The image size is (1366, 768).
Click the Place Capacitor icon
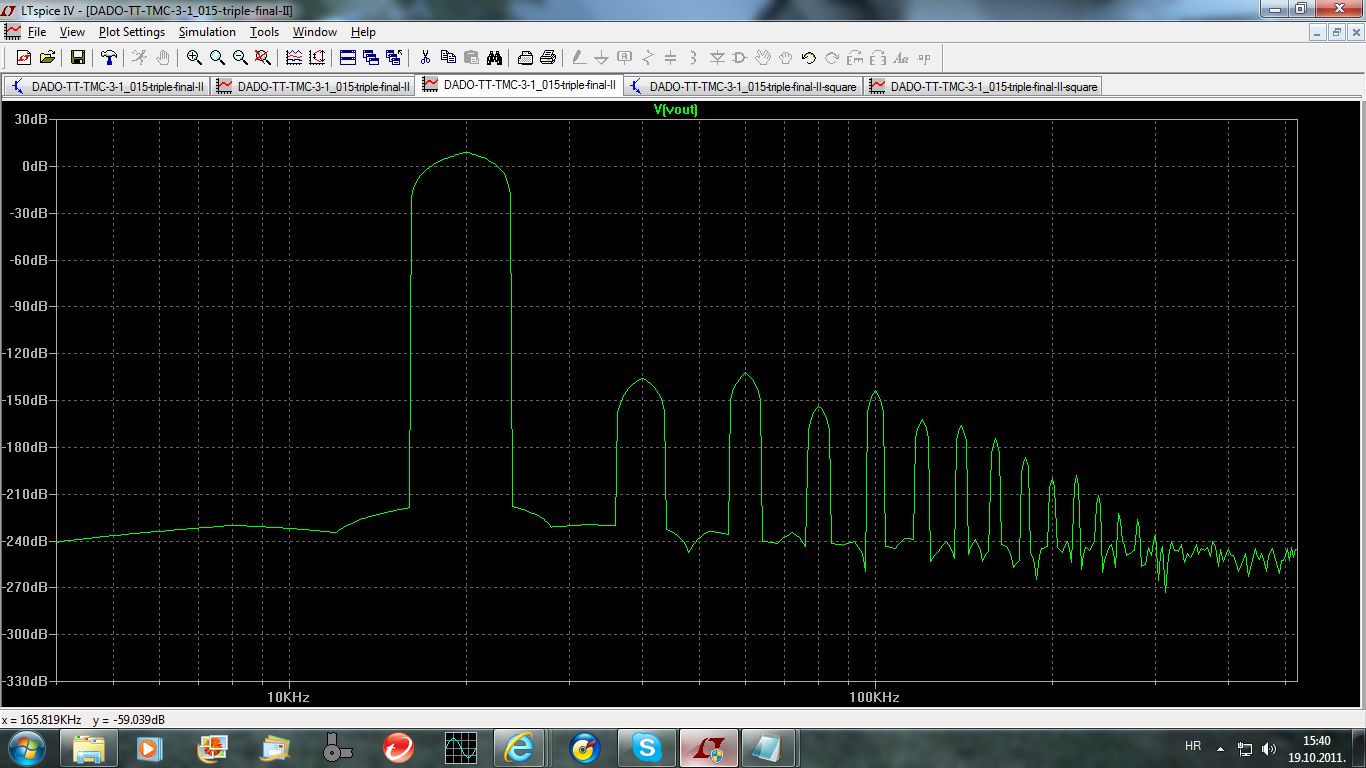[x=670, y=58]
